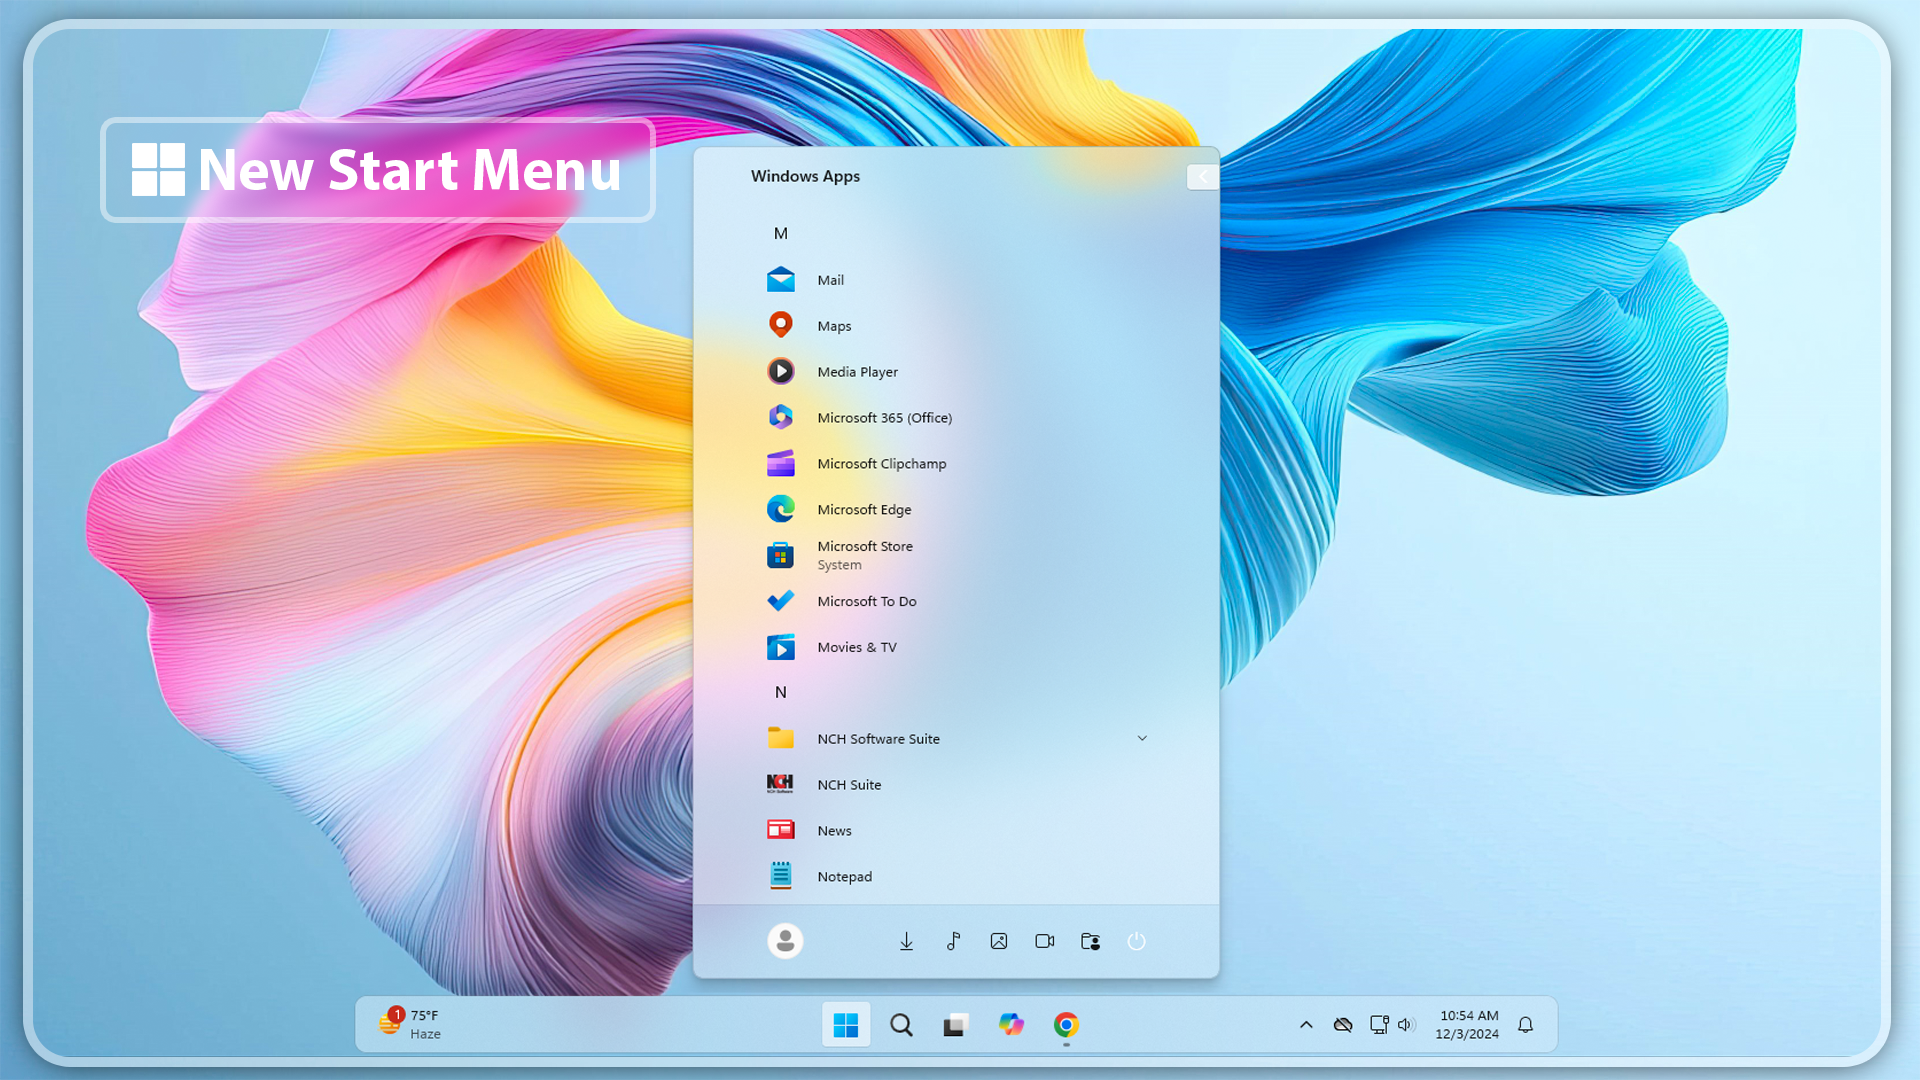The image size is (1920, 1080).
Task: Click the Movies & TV label
Action: [857, 647]
